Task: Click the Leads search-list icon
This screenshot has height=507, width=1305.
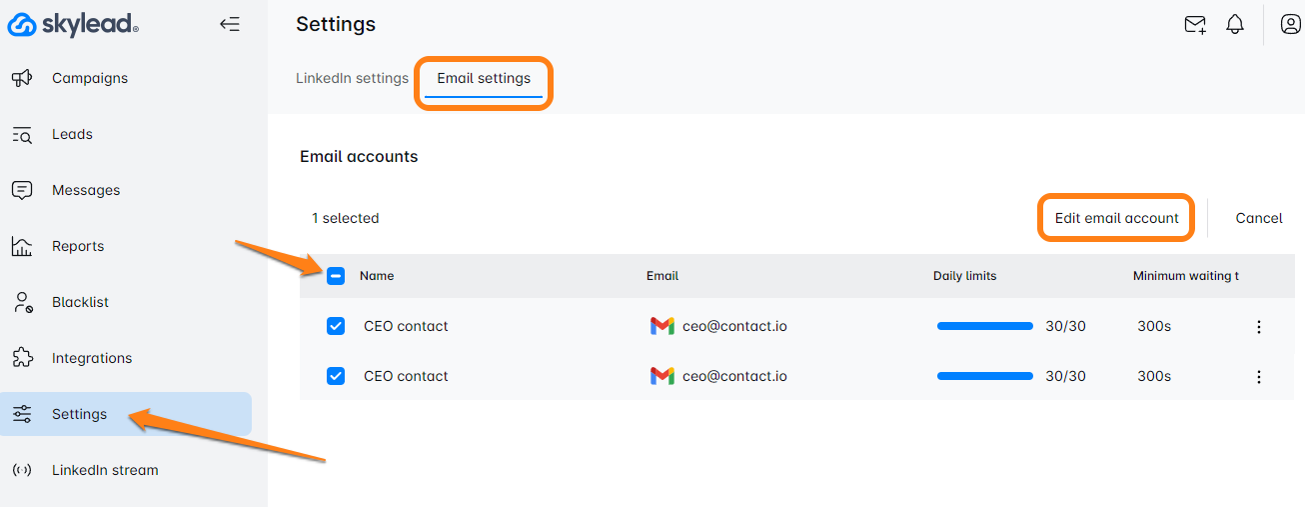Action: coord(22,134)
